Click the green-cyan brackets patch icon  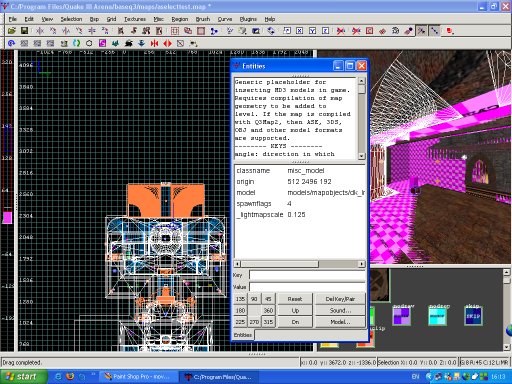(x=77, y=43)
